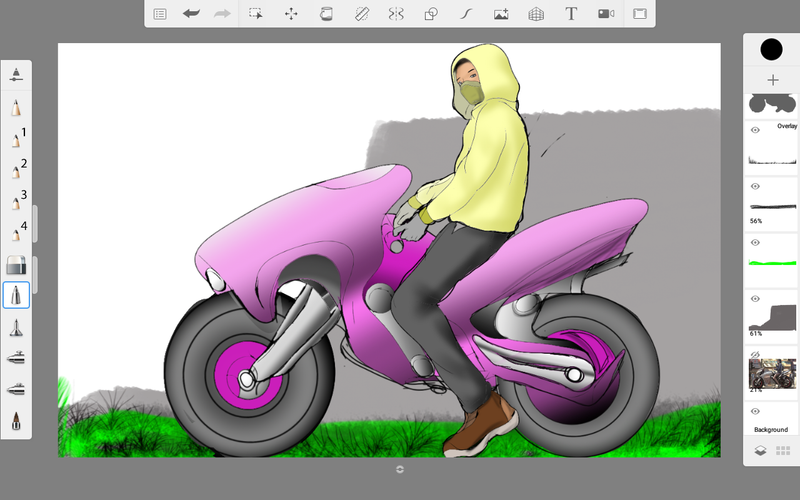Start Time-lapse recording camera

(x=606, y=14)
